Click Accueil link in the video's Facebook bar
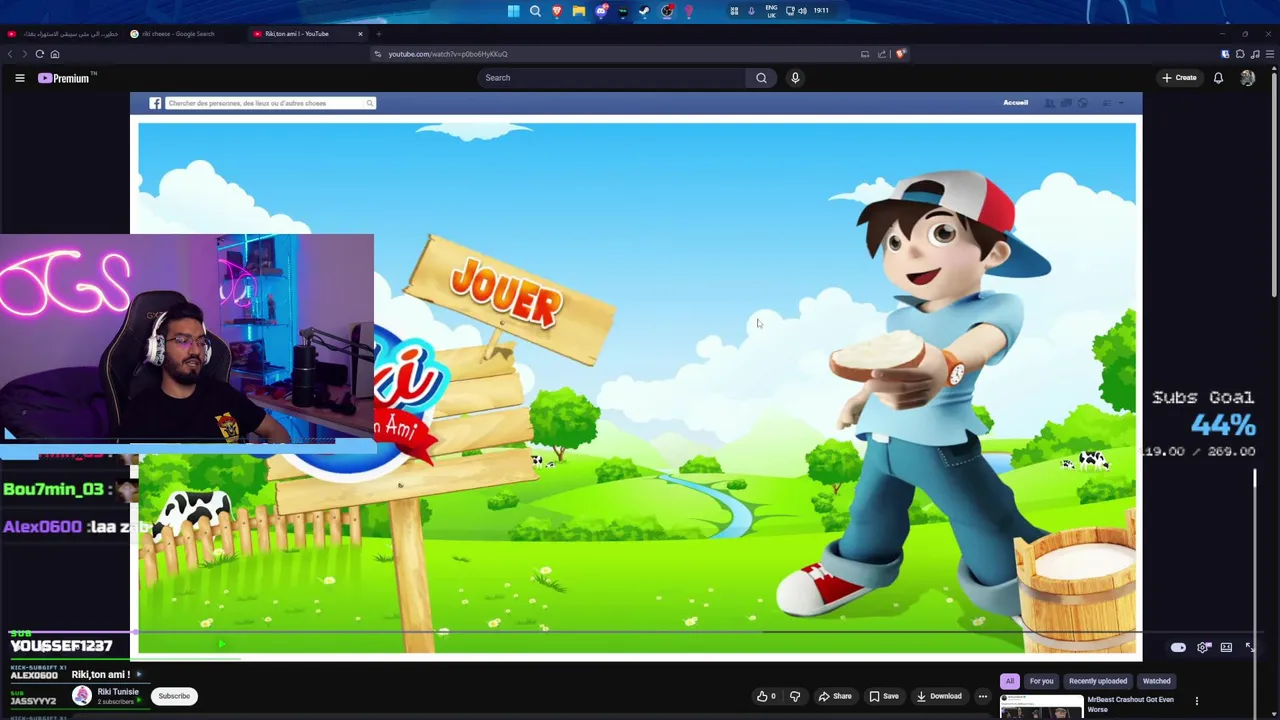 point(1015,103)
